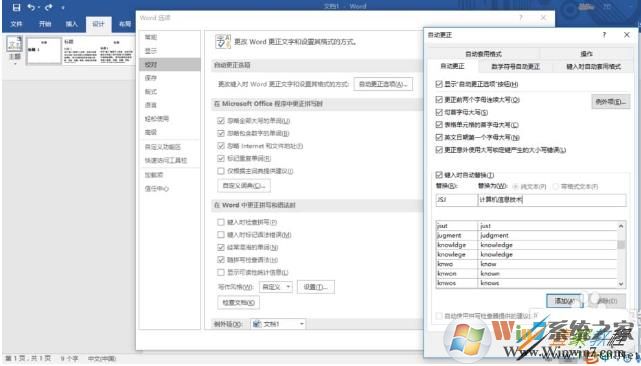This screenshot has width=641, height=366.
Task: Click the Save icon in the title bar
Action: click(16, 7)
